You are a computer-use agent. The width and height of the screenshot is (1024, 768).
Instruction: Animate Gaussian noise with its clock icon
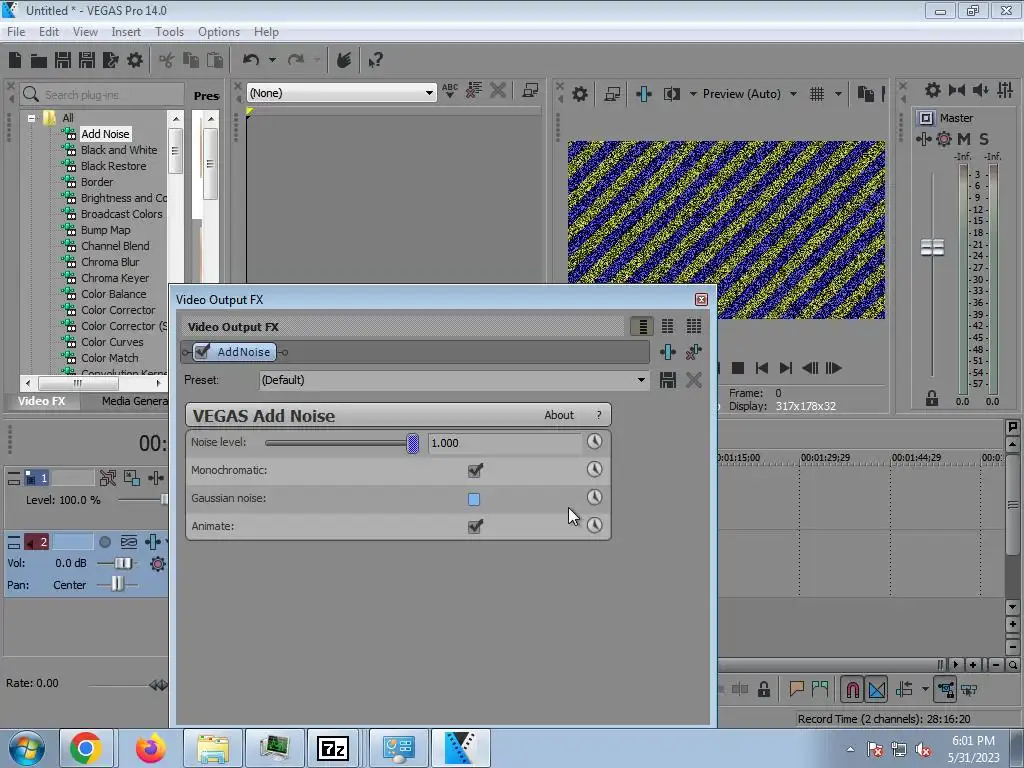[594, 497]
